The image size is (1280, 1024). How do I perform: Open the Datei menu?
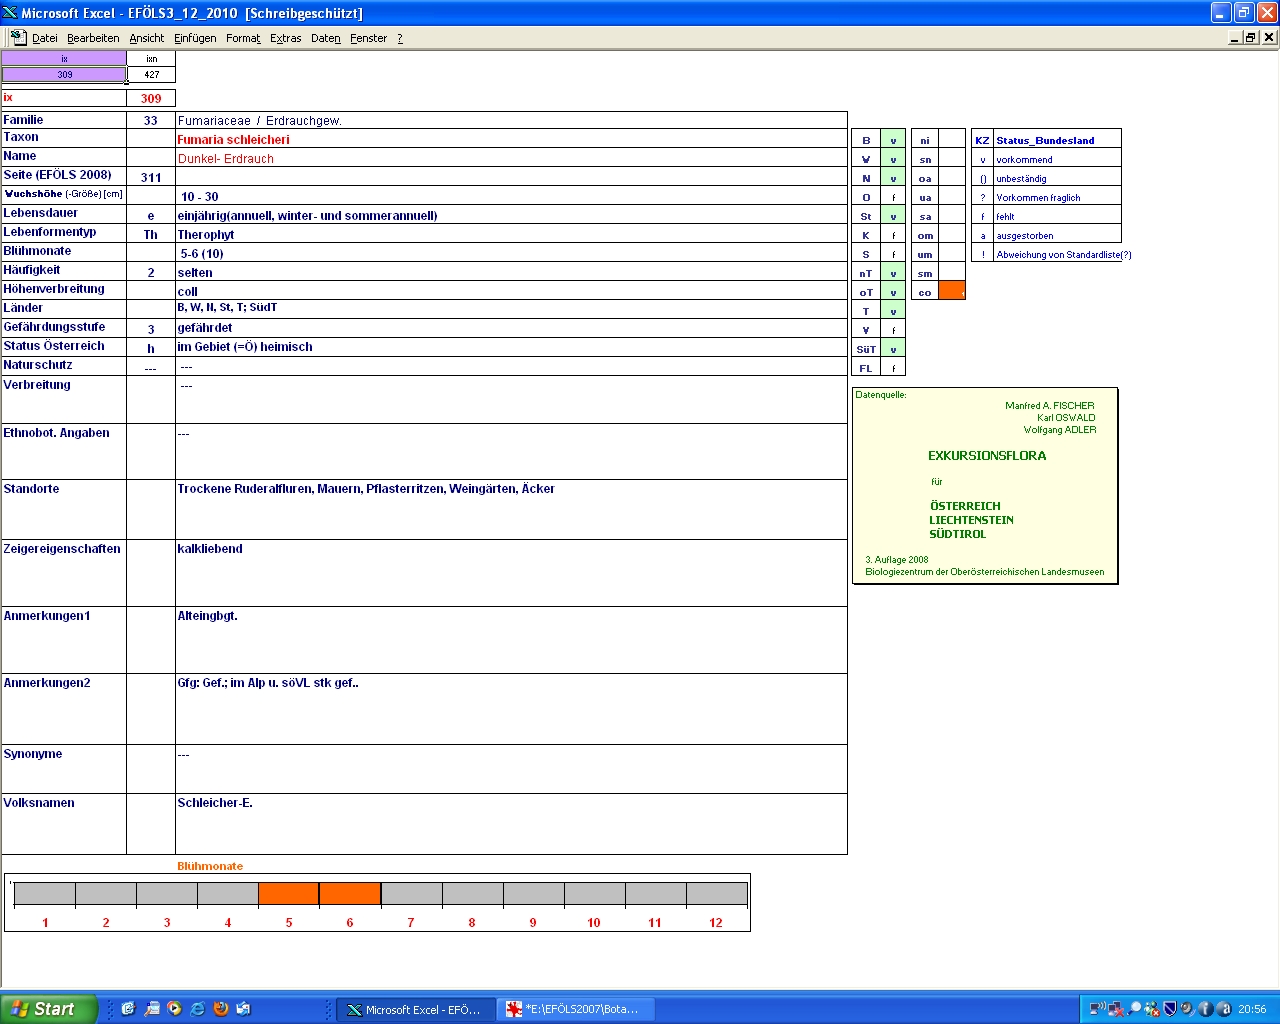pos(45,38)
